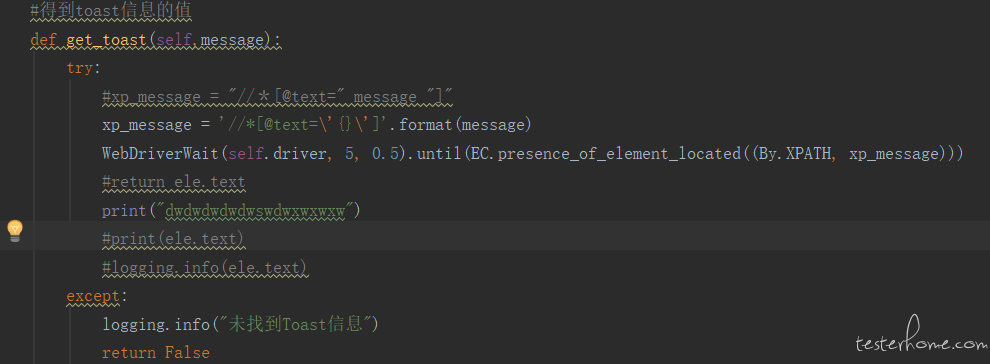Click the #得到toast信息的值 comment

click(x=111, y=11)
